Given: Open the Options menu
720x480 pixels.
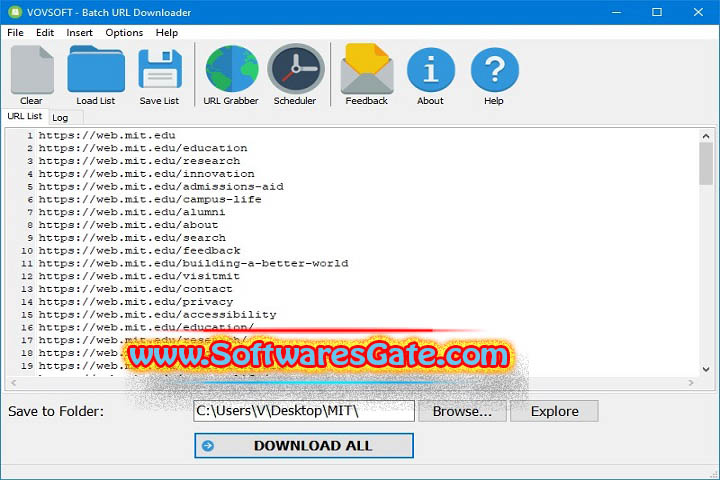Looking at the screenshot, I should (124, 33).
